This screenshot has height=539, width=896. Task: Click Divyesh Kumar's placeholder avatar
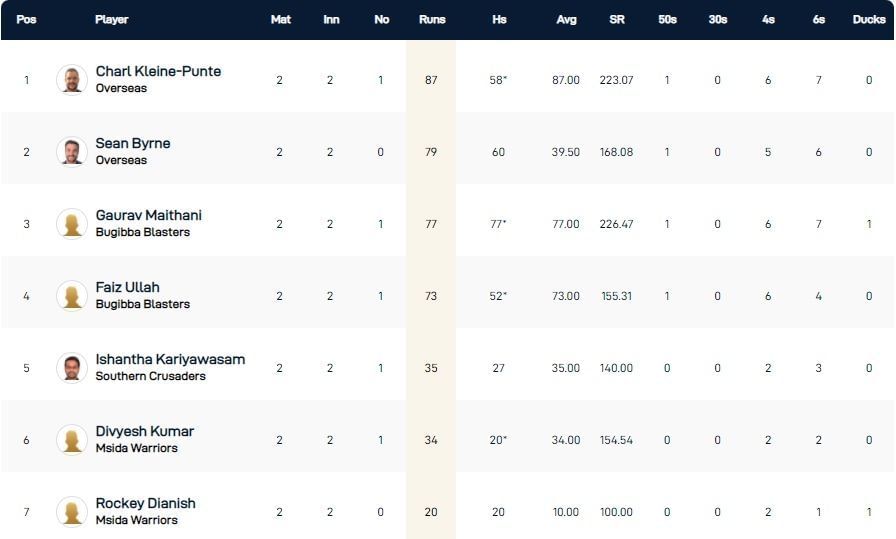coord(72,440)
